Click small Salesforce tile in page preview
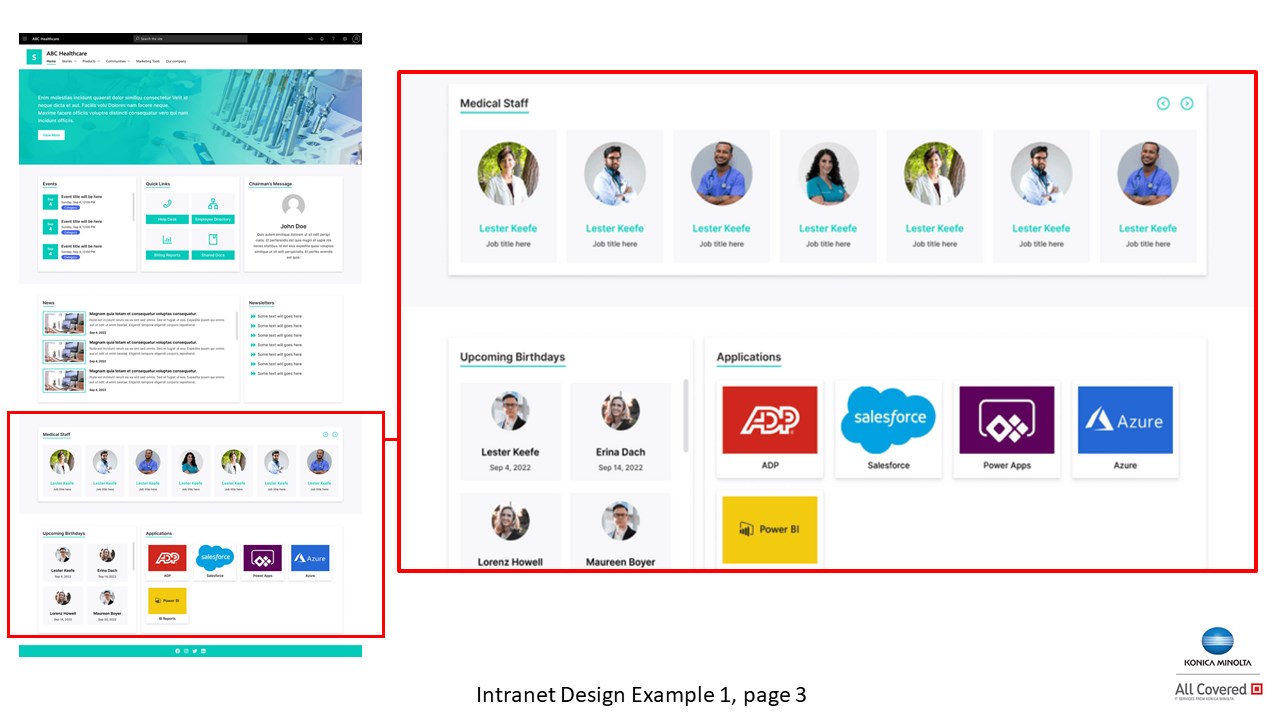The width and height of the screenshot is (1280, 720). click(215, 561)
